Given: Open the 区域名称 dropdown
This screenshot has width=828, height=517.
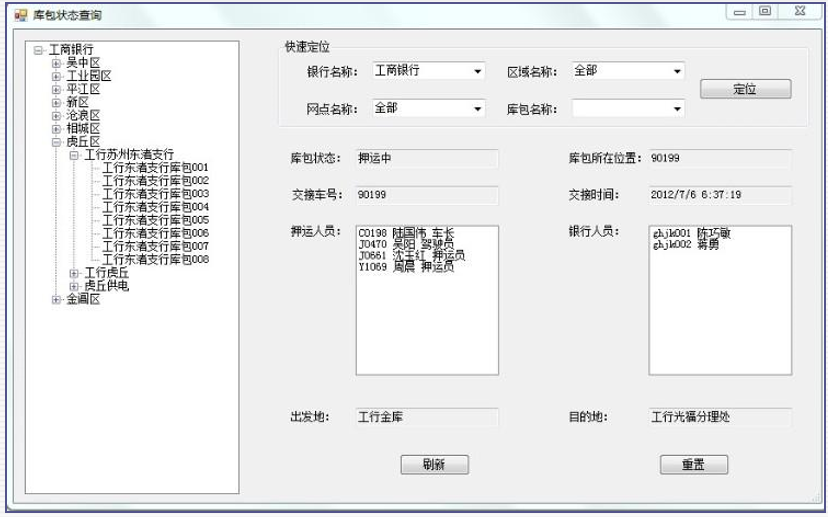Looking at the screenshot, I should click(677, 71).
